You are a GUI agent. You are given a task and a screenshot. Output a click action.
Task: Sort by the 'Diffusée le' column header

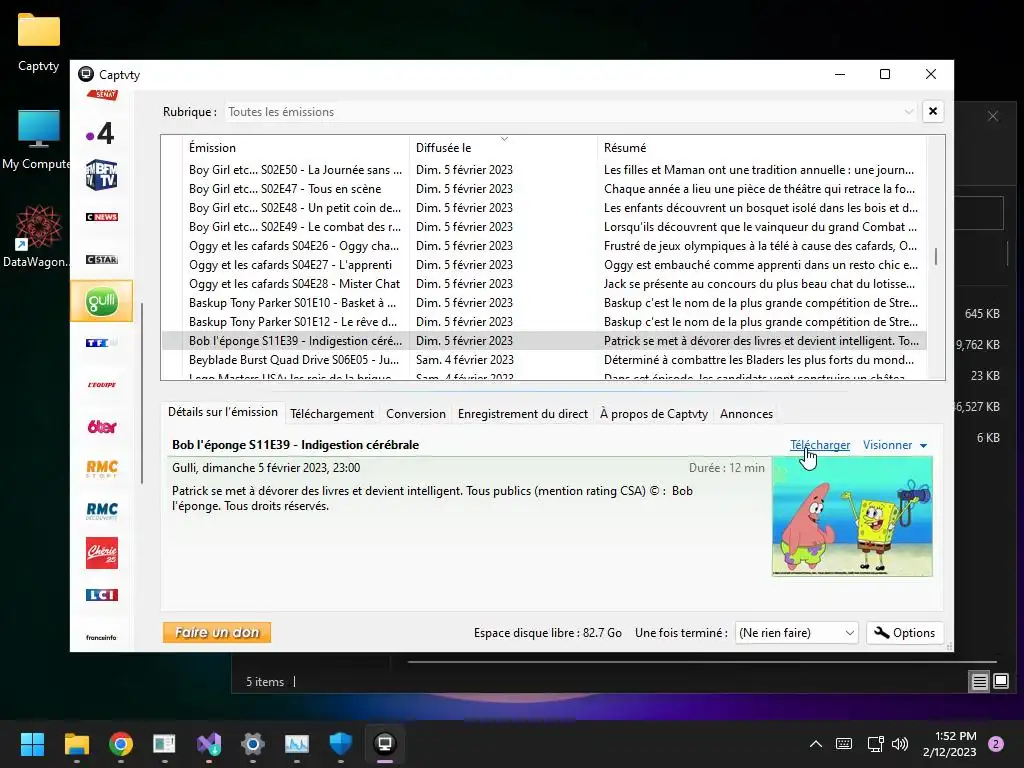click(502, 148)
